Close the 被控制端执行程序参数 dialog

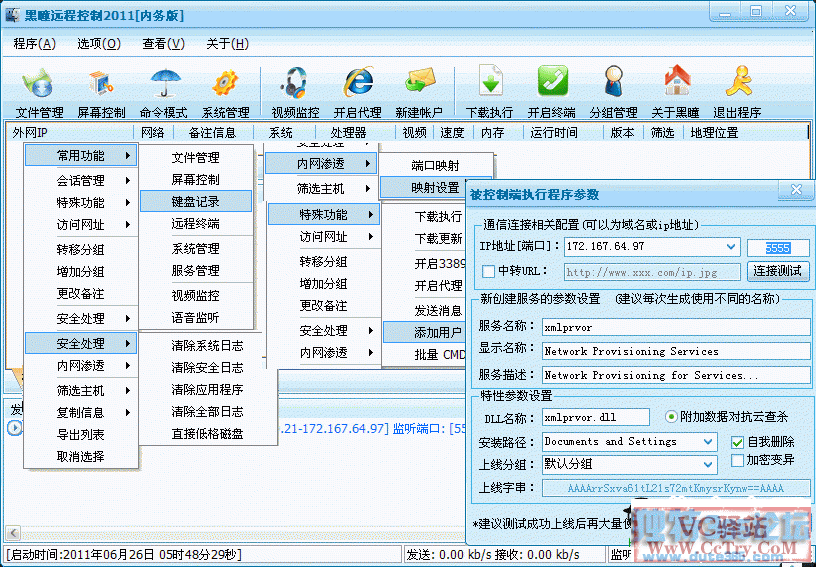pos(796,190)
